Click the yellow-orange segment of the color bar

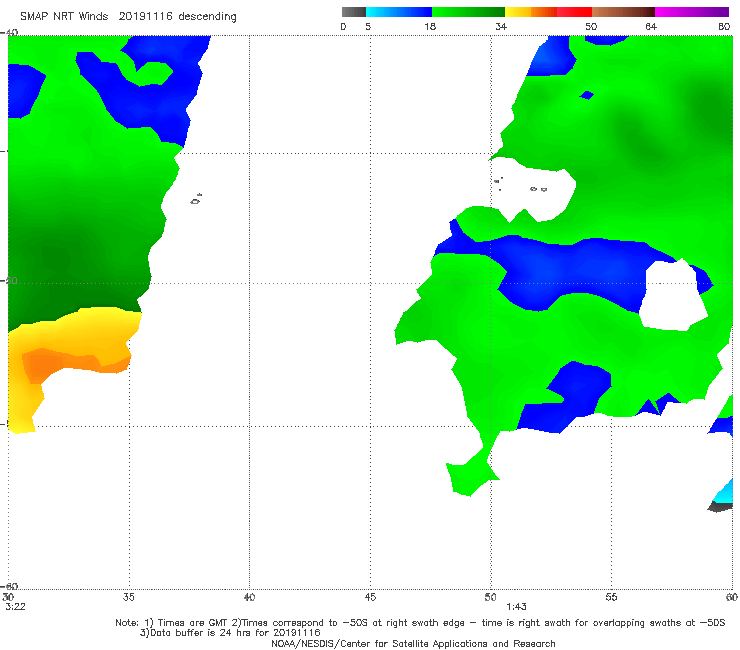pyautogui.click(x=530, y=12)
